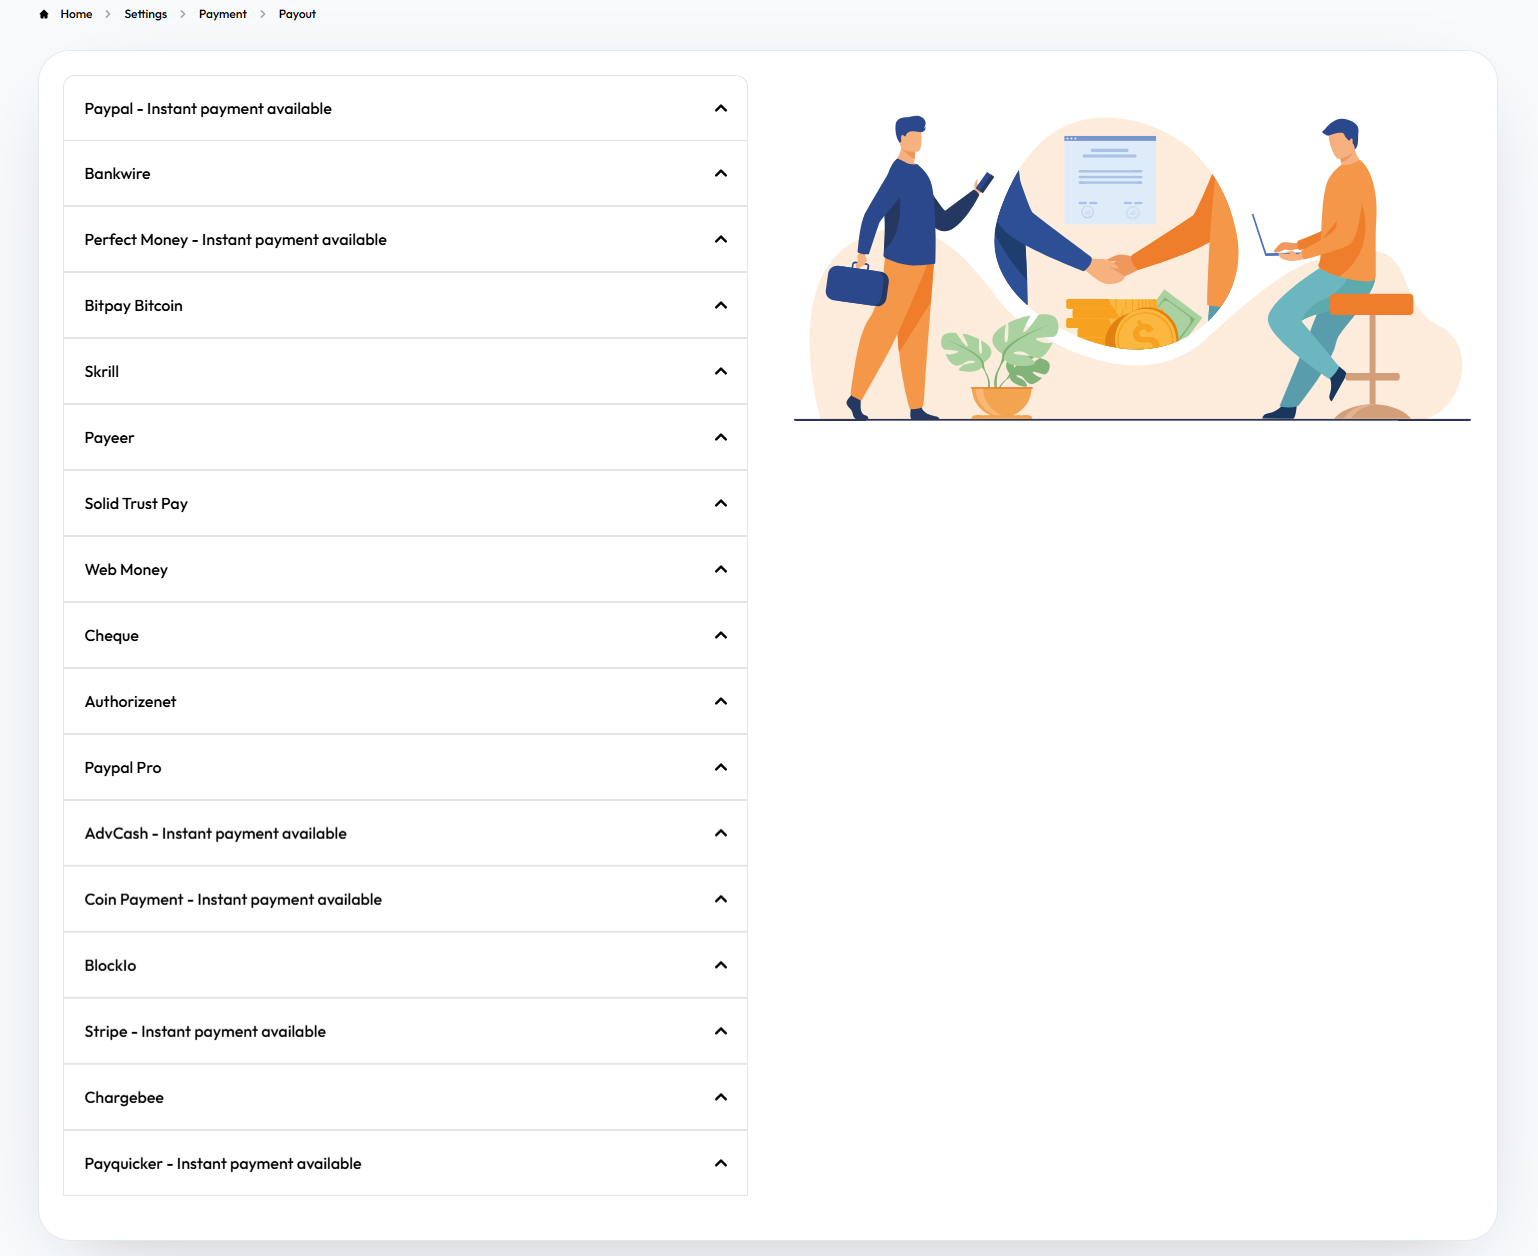Click the 'Authorizenet' label
Image resolution: width=1538 pixels, height=1256 pixels.
(x=131, y=702)
